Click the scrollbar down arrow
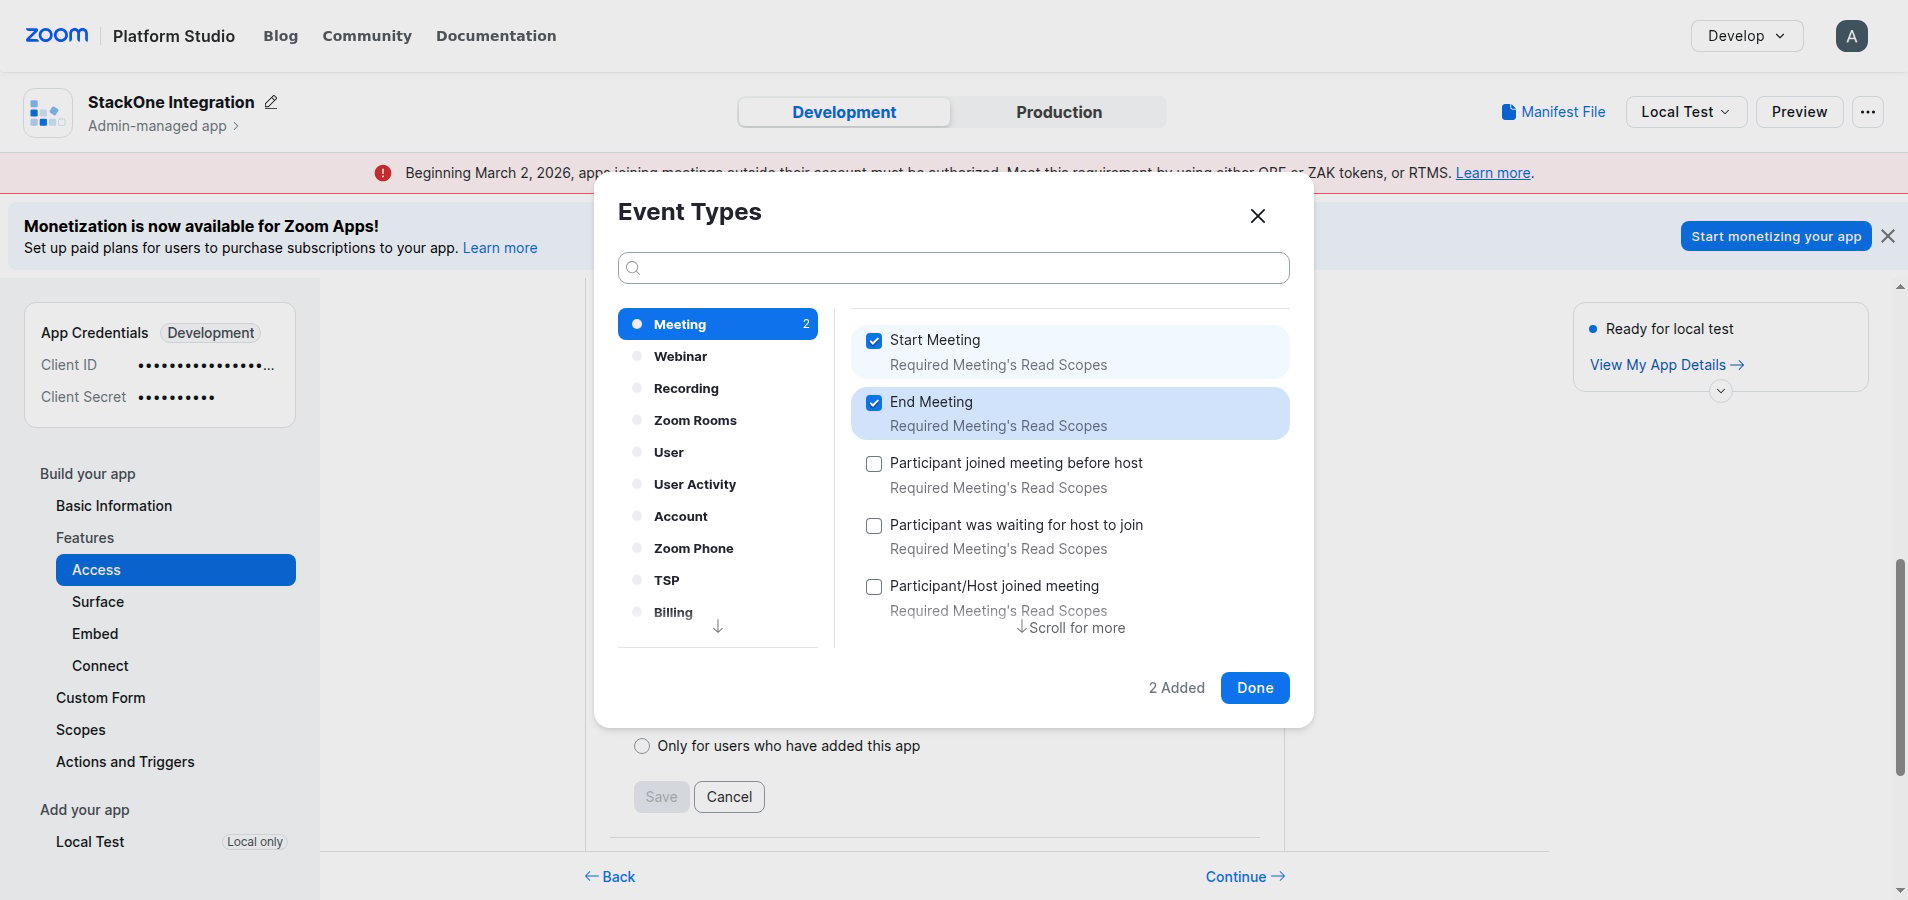This screenshot has height=900, width=1908. [x=1900, y=890]
